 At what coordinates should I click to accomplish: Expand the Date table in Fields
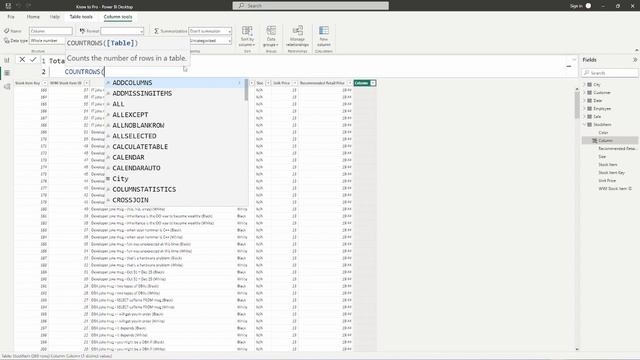point(584,100)
